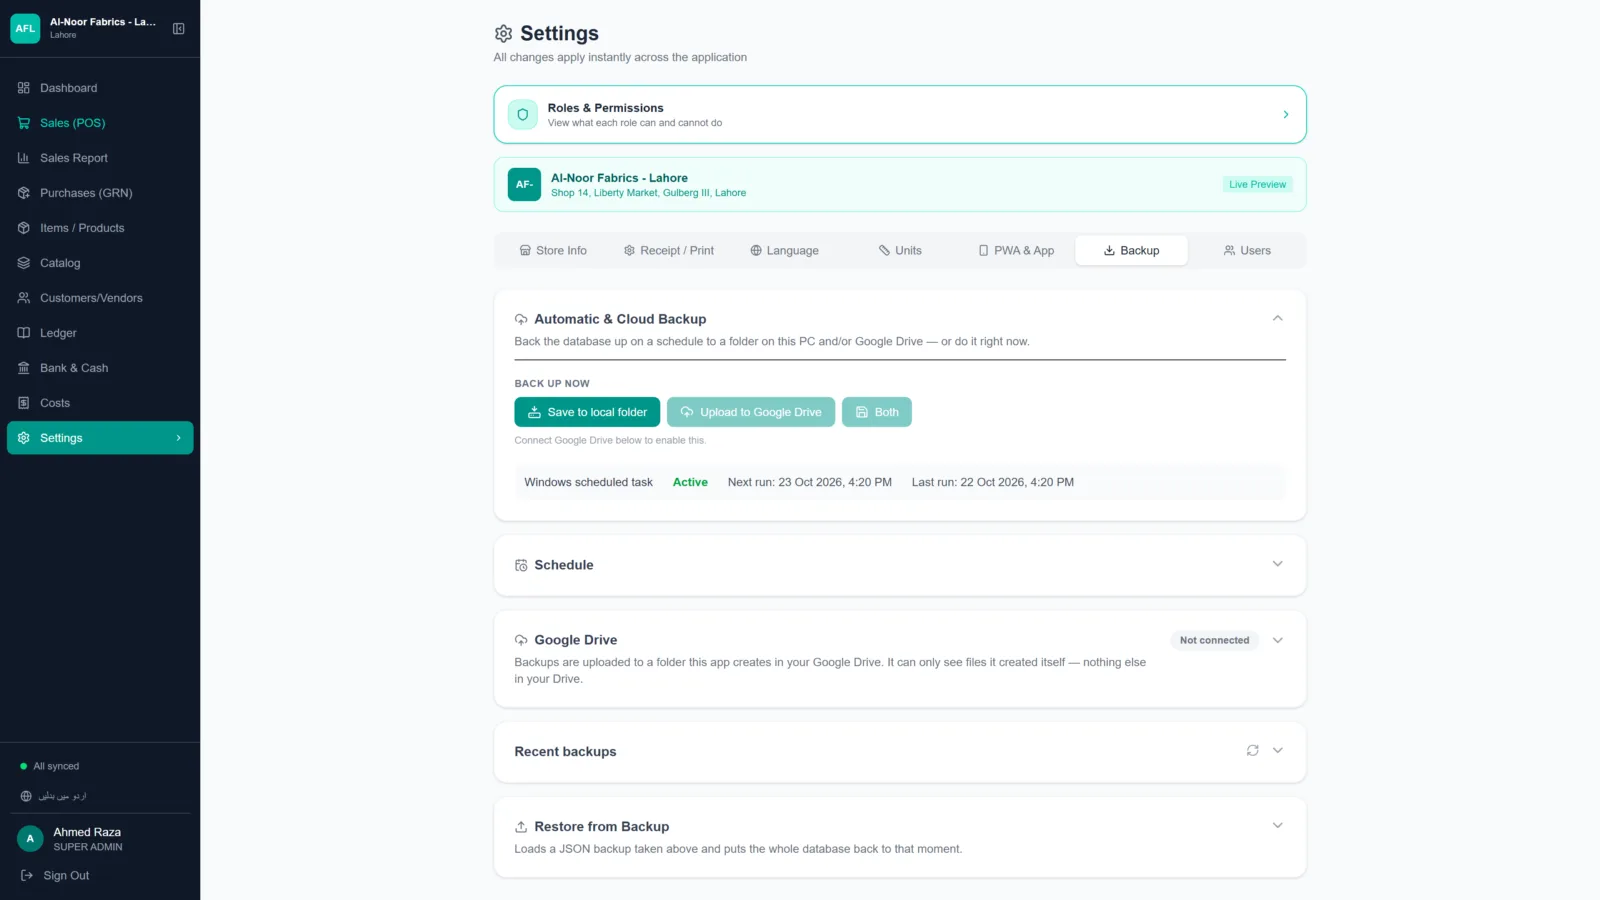1600x900 pixels.
Task: Click the Next run: 23 Oct 2026 text
Action: pos(809,483)
